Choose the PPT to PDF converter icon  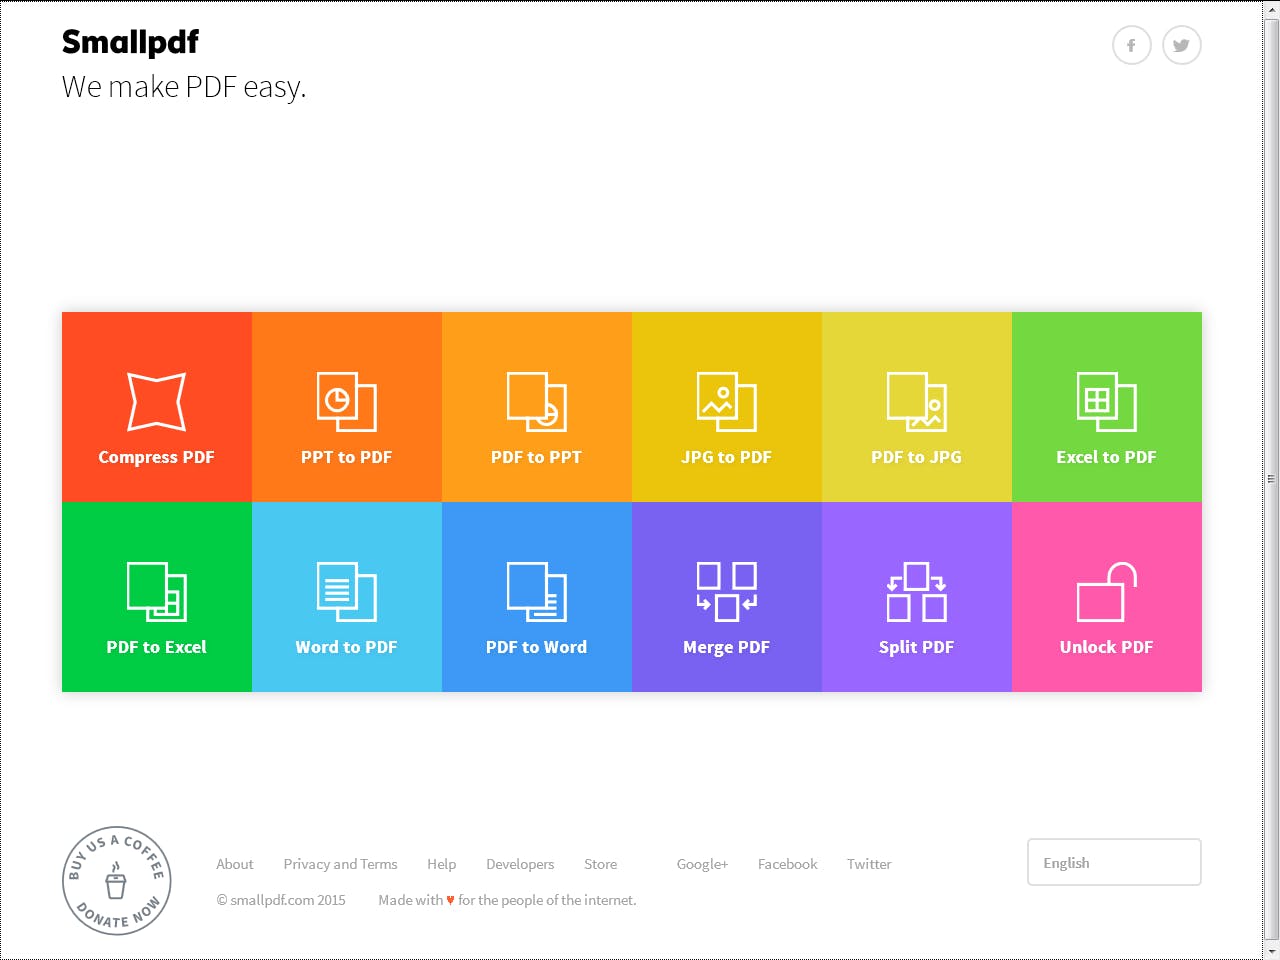click(347, 401)
